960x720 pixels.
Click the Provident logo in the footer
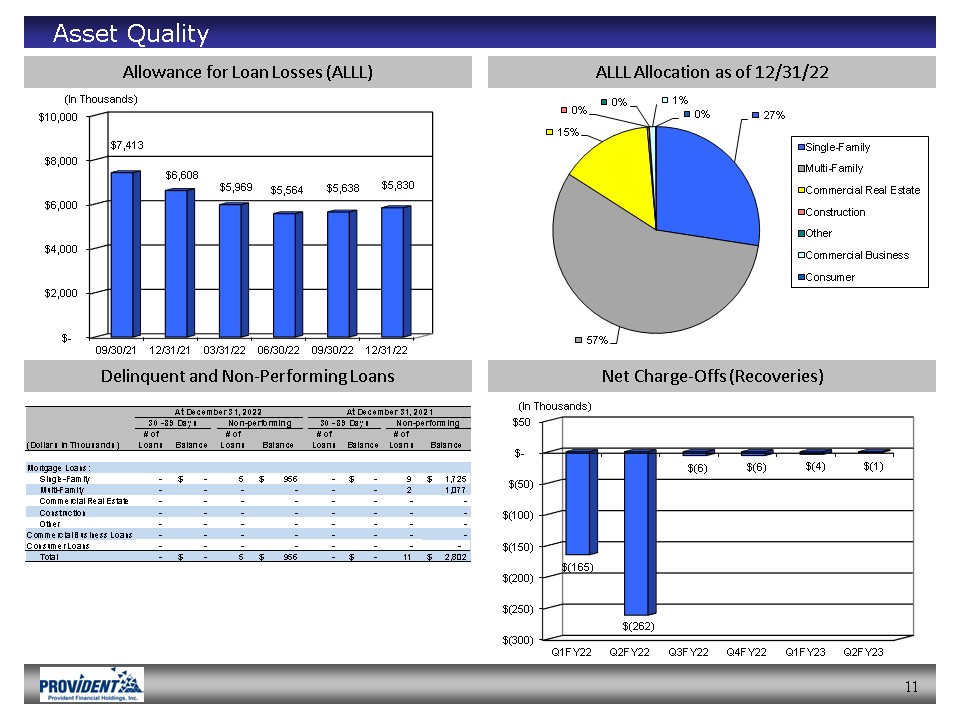91,685
